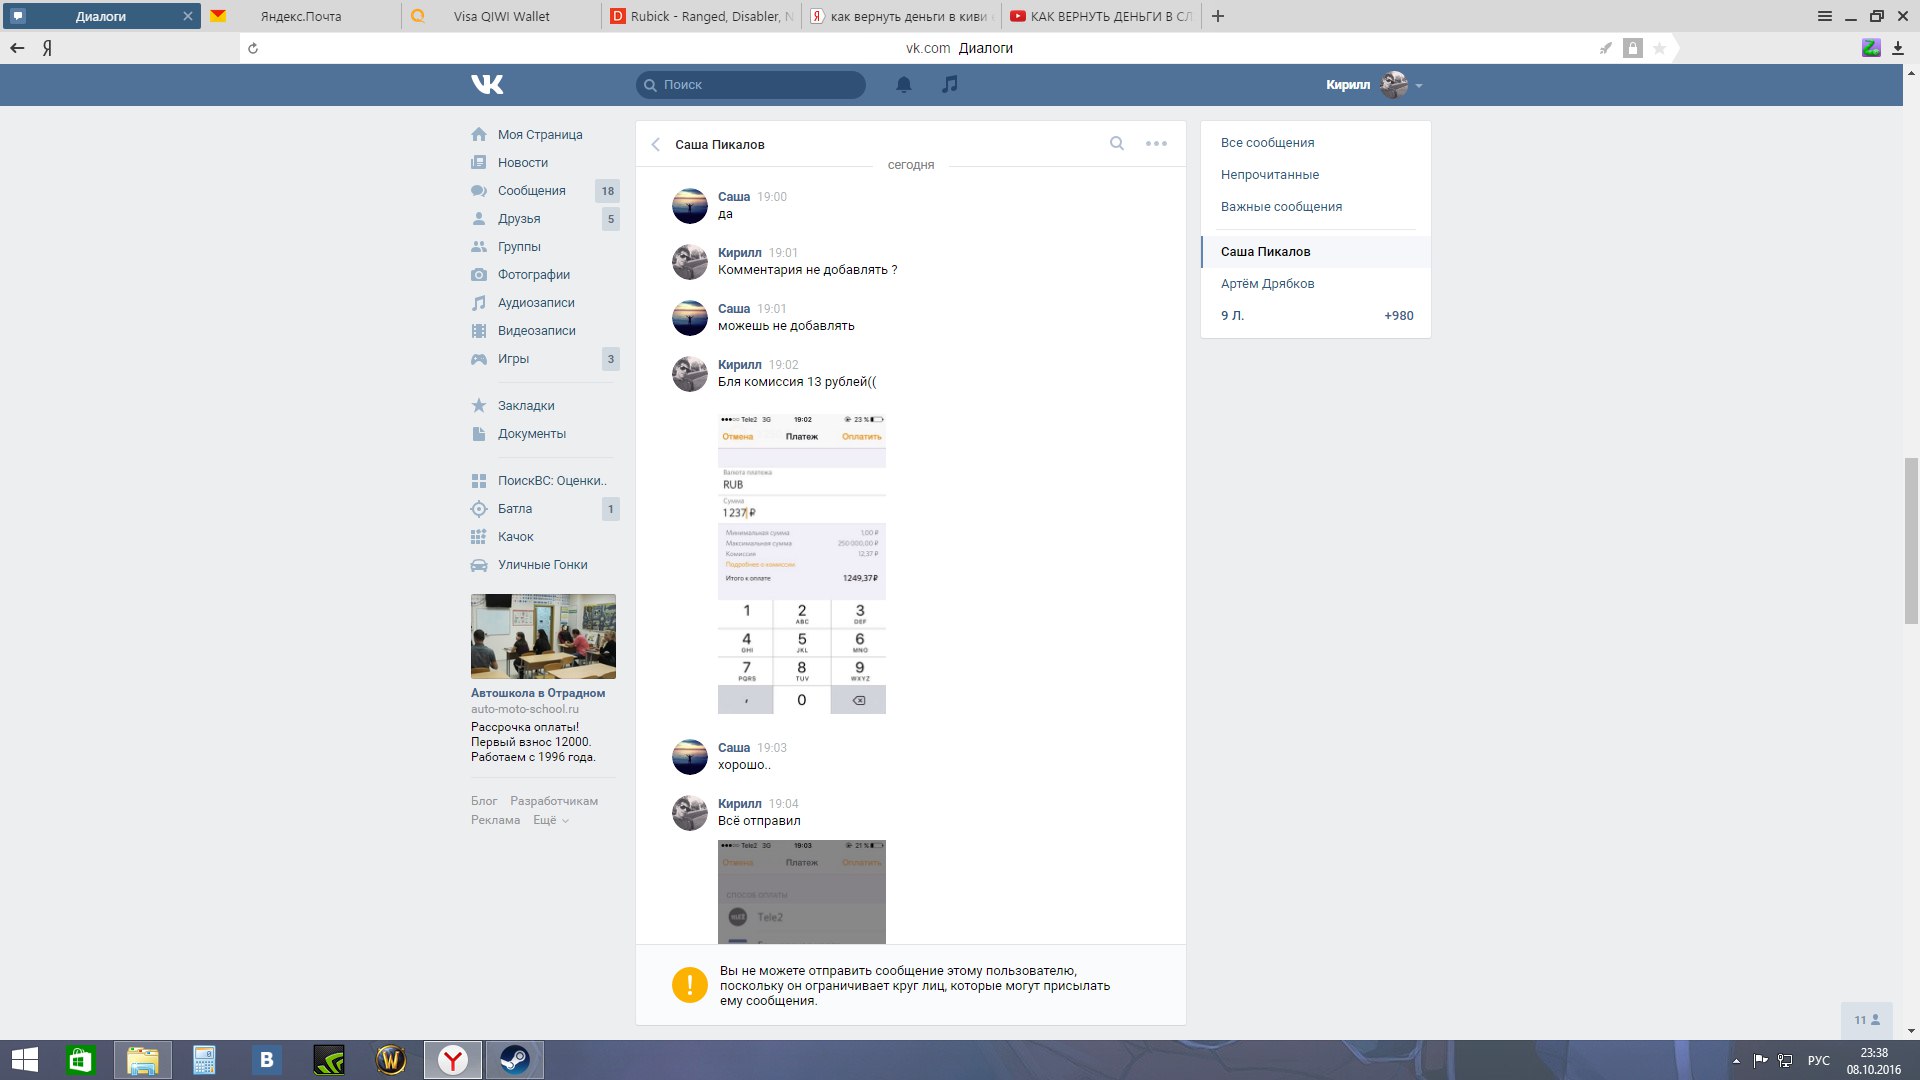Click the Видеозаписи film icon

(x=479, y=330)
